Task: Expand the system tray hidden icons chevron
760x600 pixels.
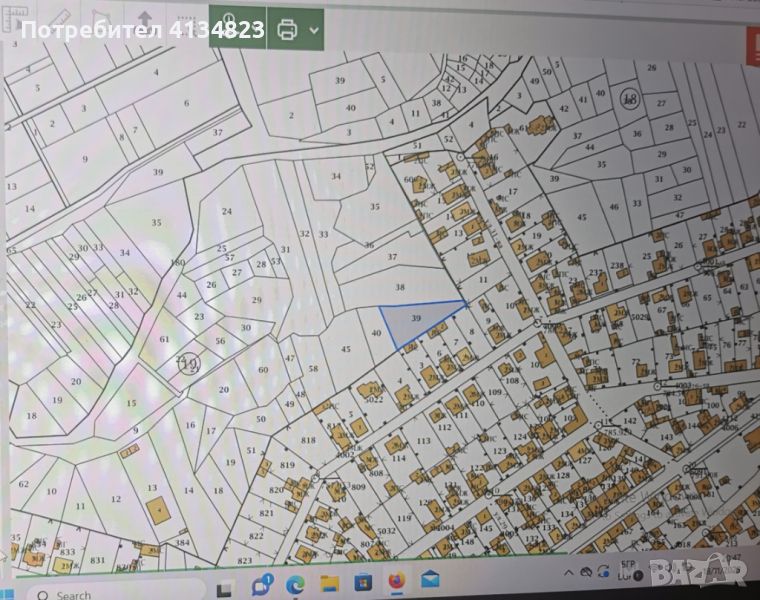Action: (569, 572)
